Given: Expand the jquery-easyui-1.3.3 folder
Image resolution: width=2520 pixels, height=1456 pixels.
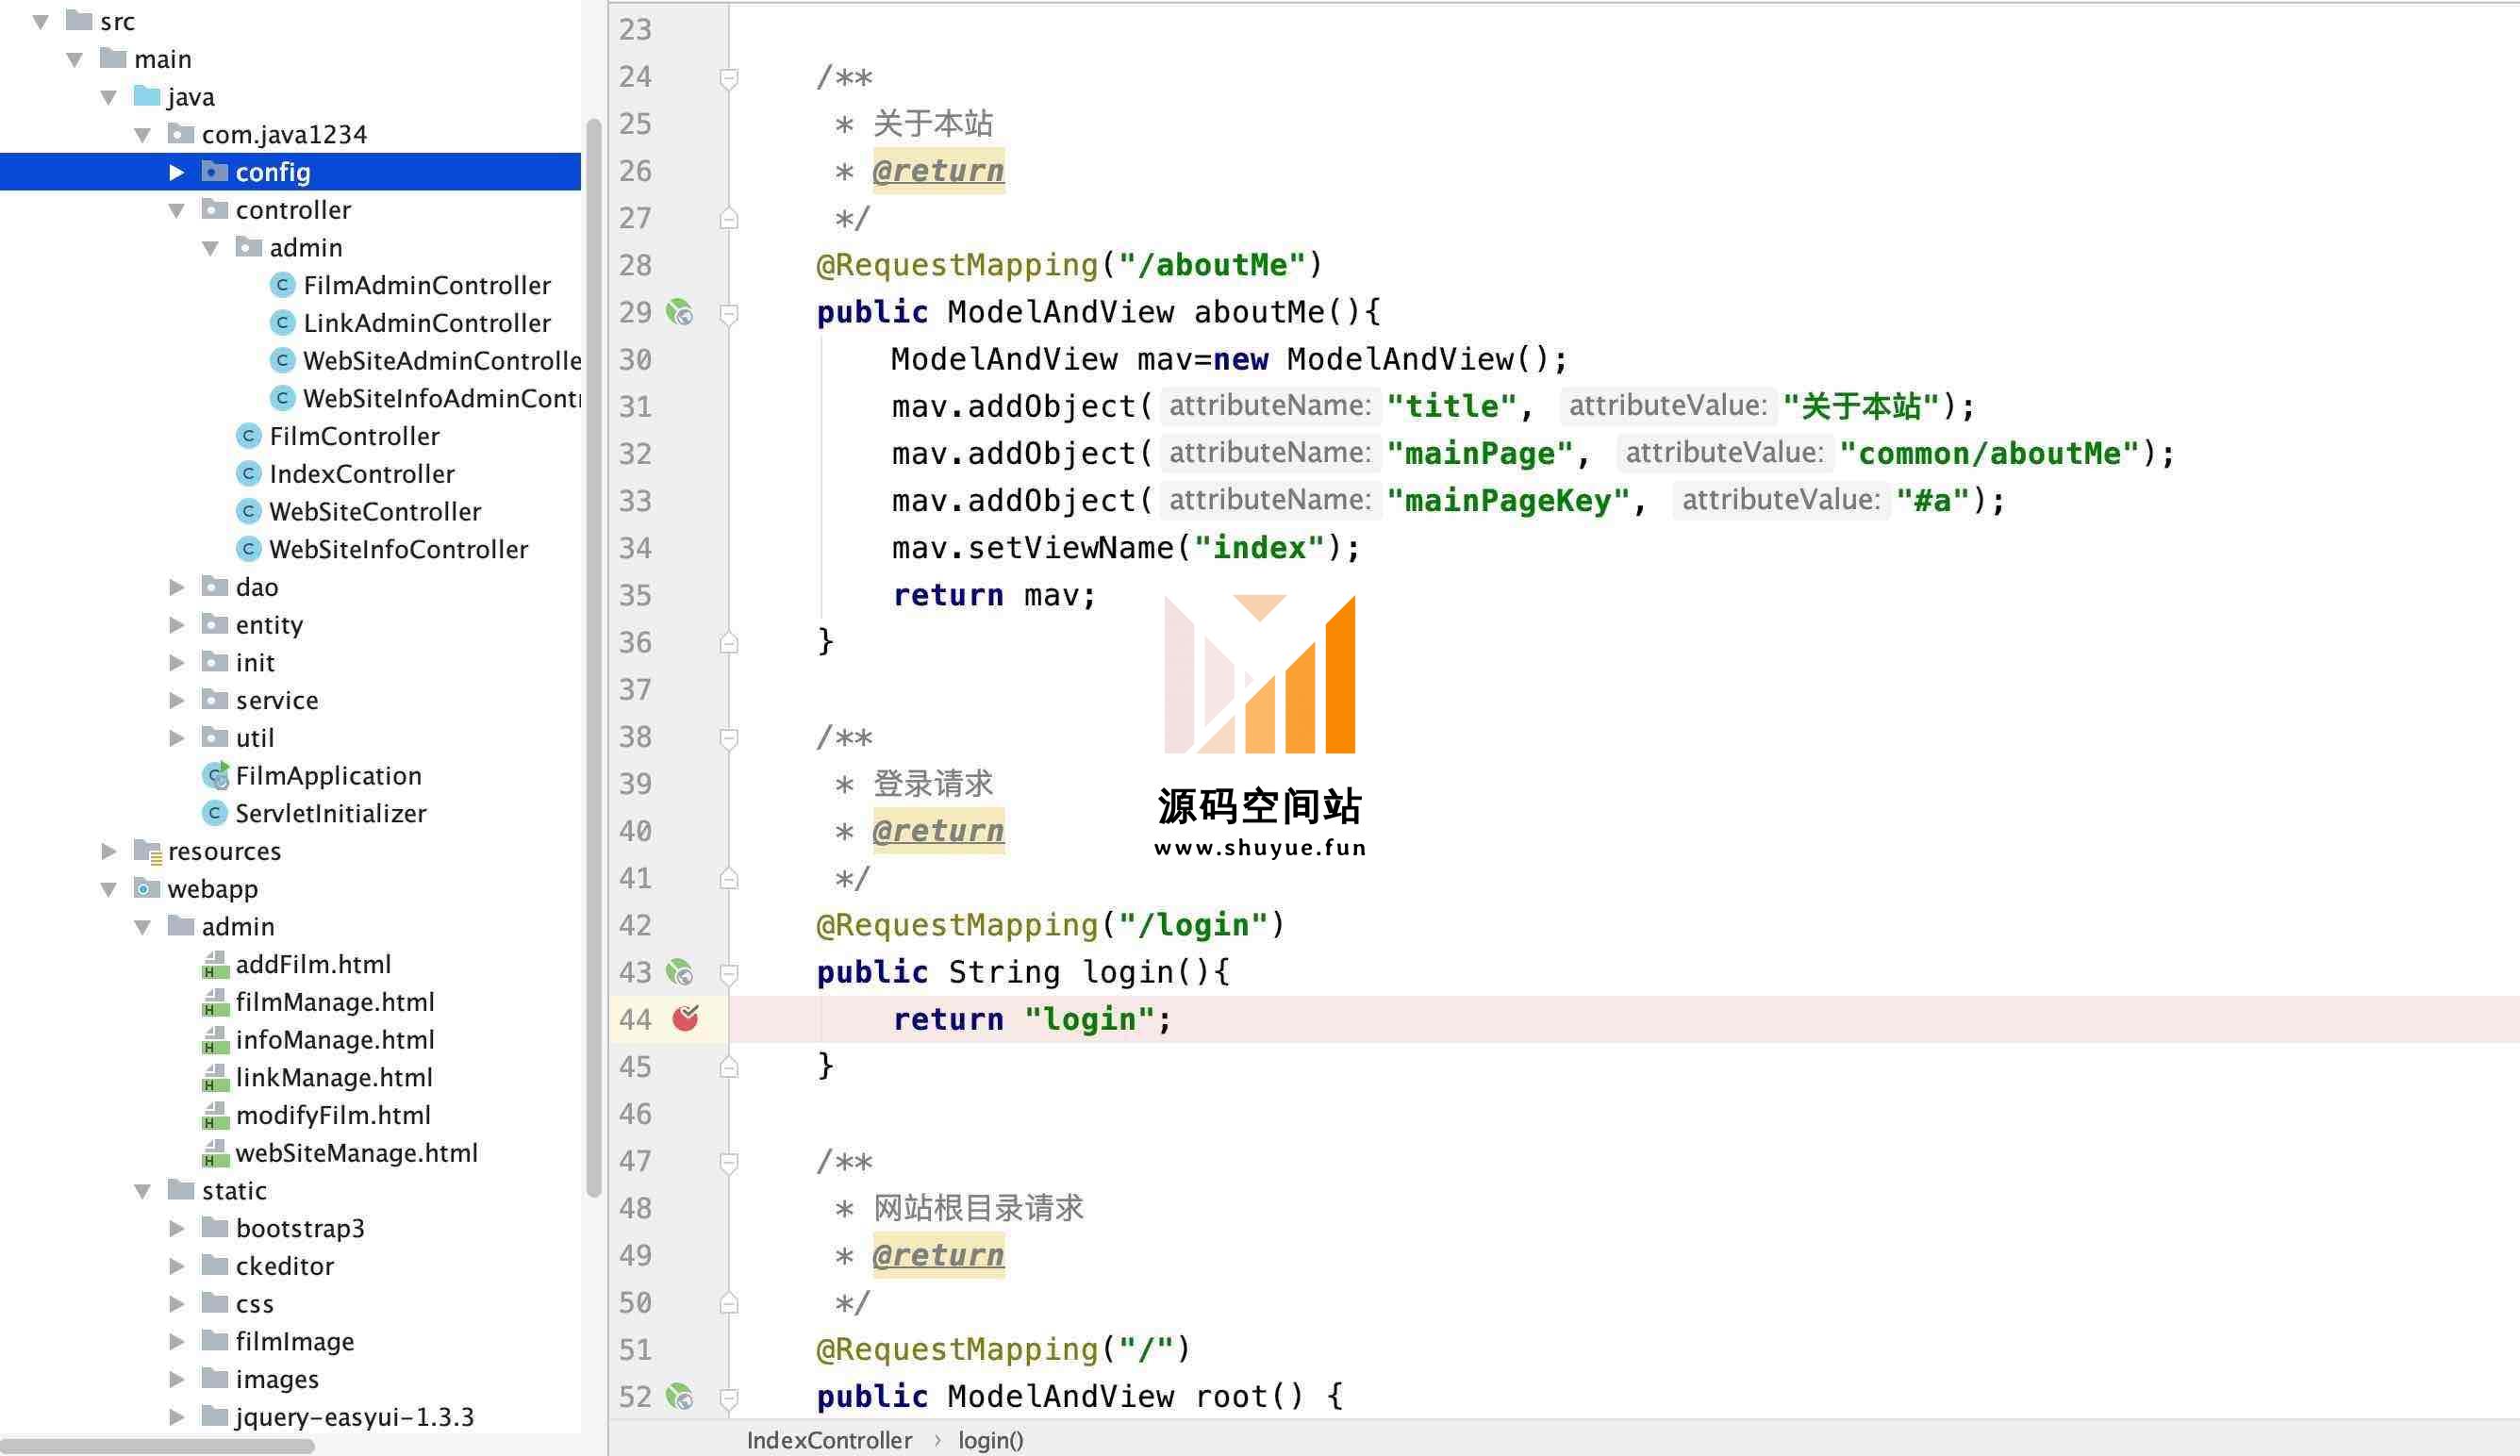Looking at the screenshot, I should pyautogui.click(x=177, y=1417).
